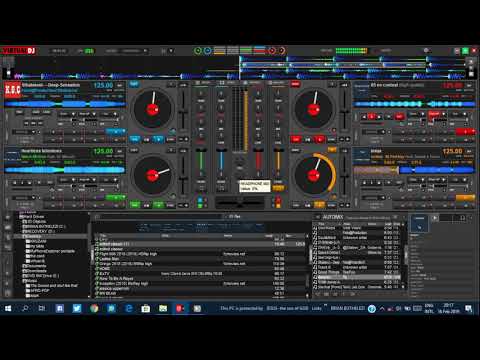This screenshot has width=480, height=360.
Task: Click the preview play button in the info panel
Action: click(435, 218)
